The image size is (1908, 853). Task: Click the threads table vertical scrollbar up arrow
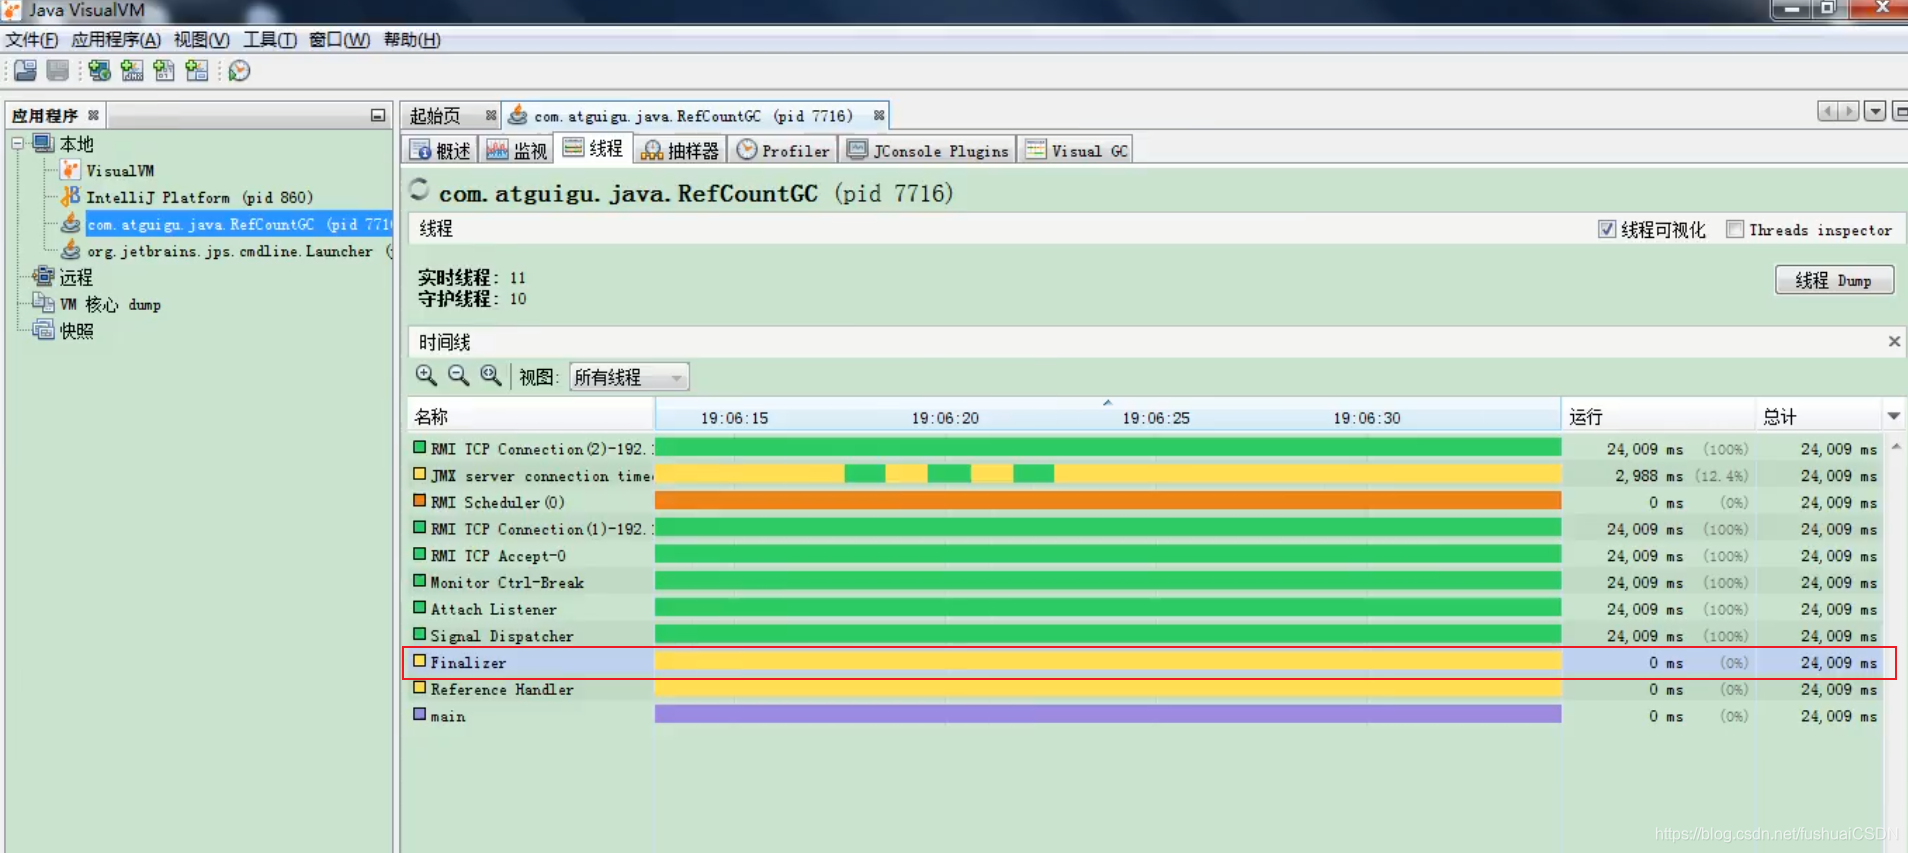pyautogui.click(x=1896, y=446)
